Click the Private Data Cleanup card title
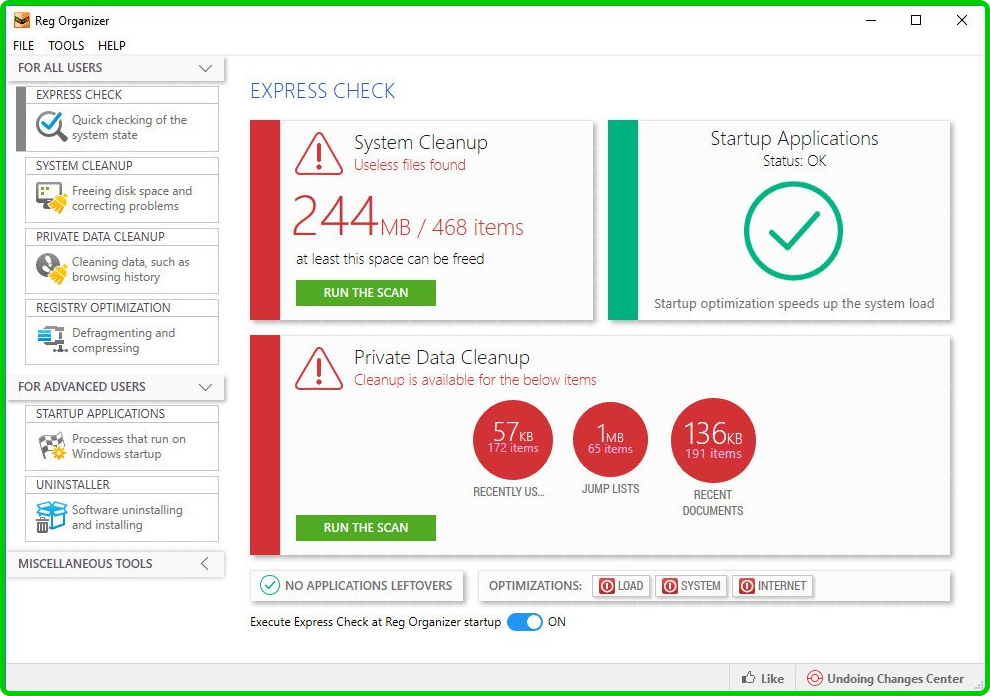This screenshot has width=990, height=696. (441, 358)
